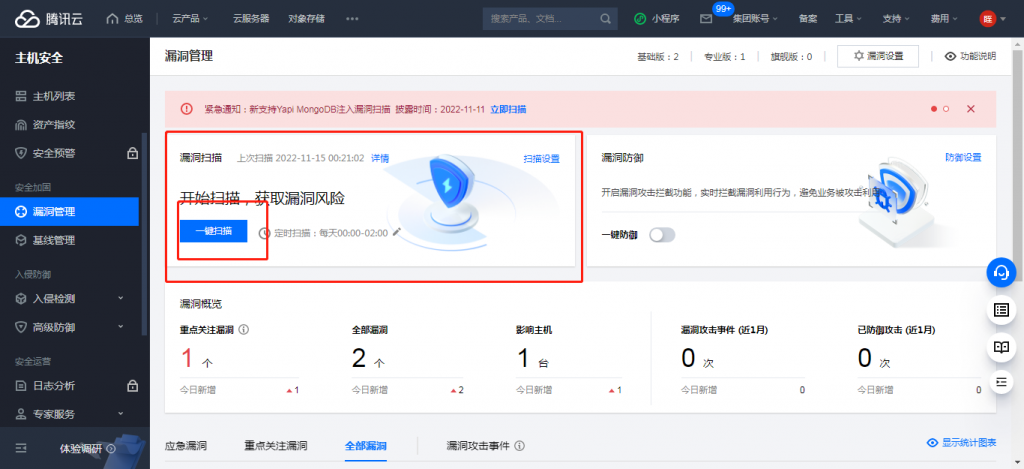
Task: Select the 全部漏洞 tab
Action: coord(366,446)
